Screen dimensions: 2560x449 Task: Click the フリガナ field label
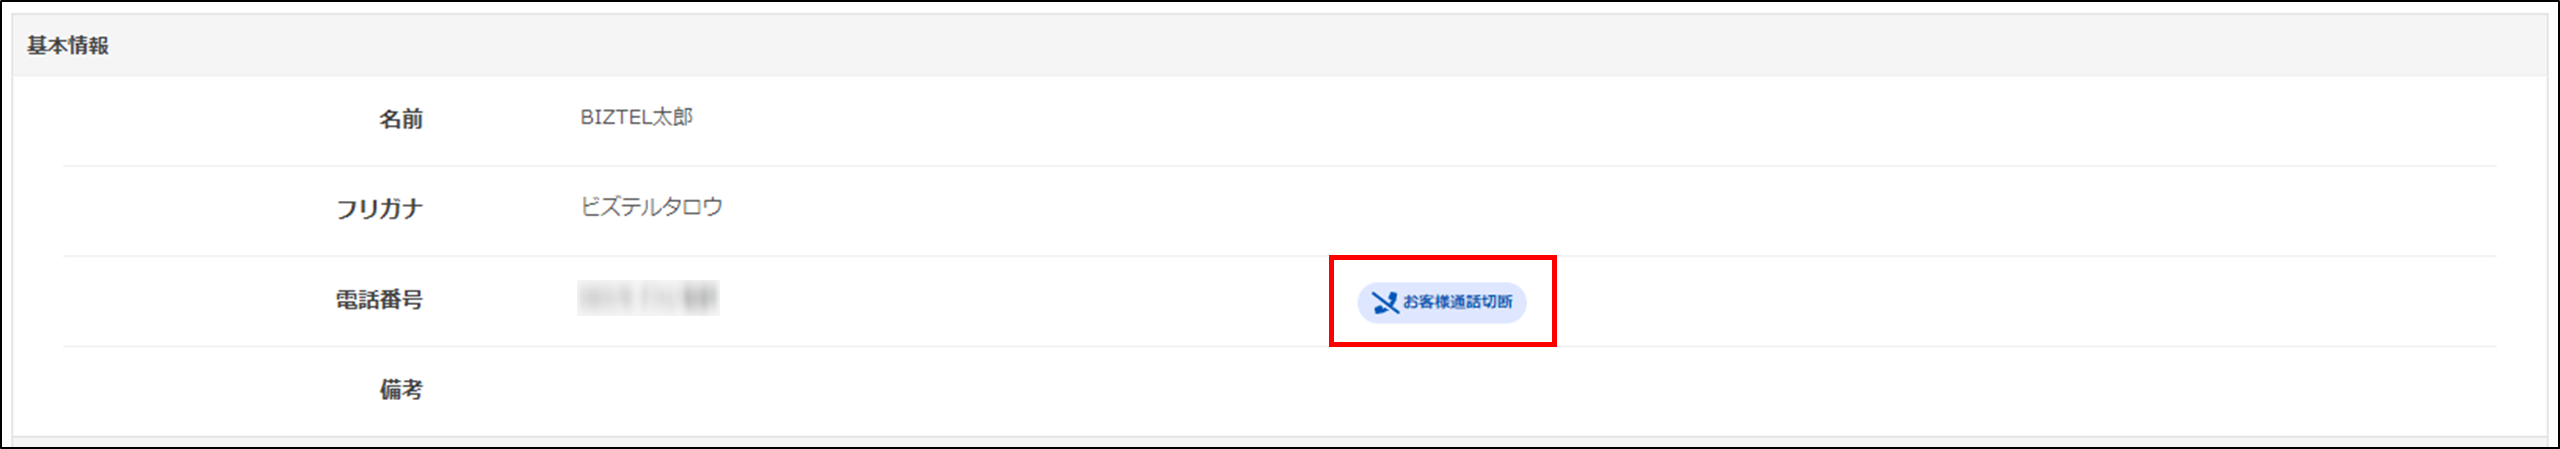tap(379, 209)
